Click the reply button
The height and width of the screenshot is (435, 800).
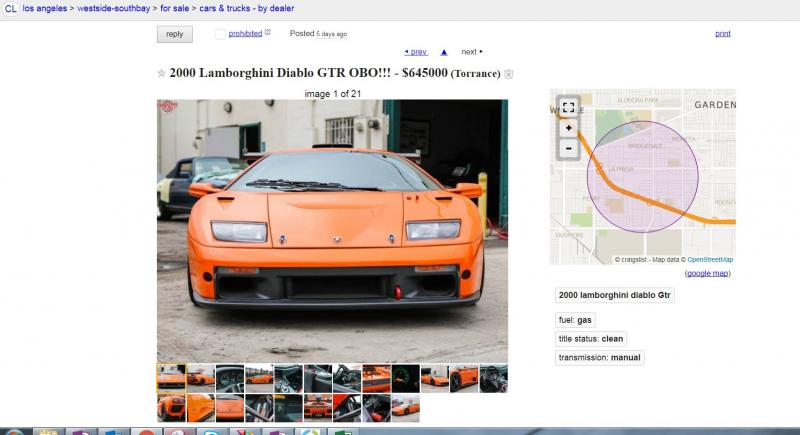[x=174, y=34]
